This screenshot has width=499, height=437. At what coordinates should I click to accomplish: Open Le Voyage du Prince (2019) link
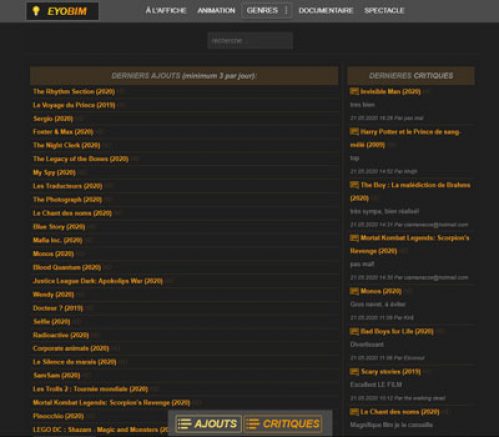point(74,105)
